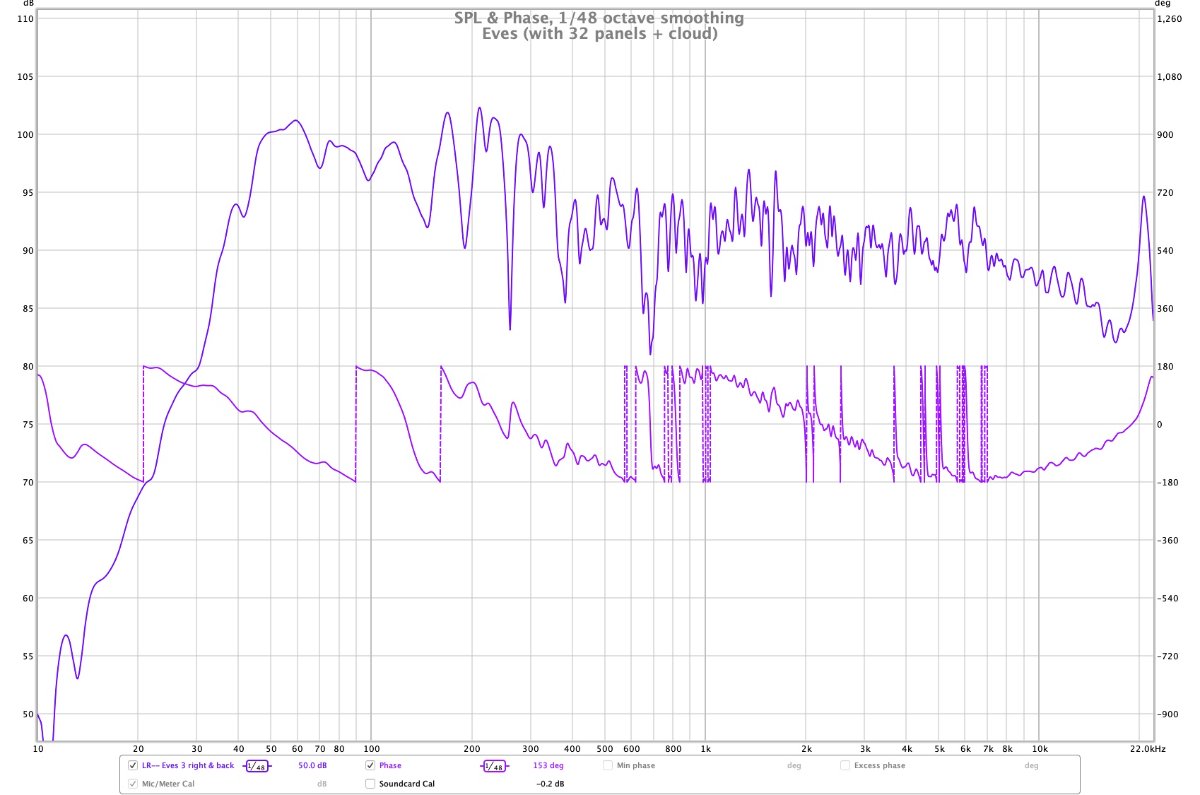Click the 50.0 dB readout value
This screenshot has height=795, width=1200.
tap(314, 766)
